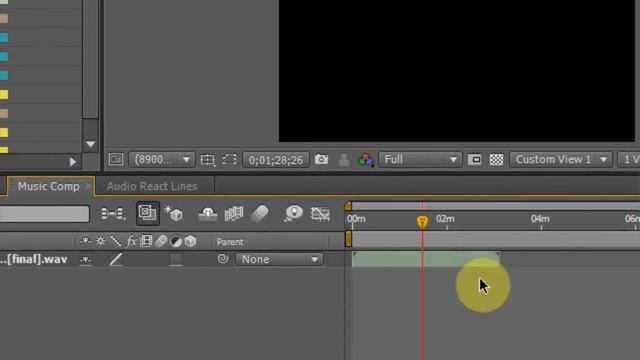Image resolution: width=640 pixels, height=360 pixels.
Task: Click the Quality slash column header icon
Action: pos(116,241)
